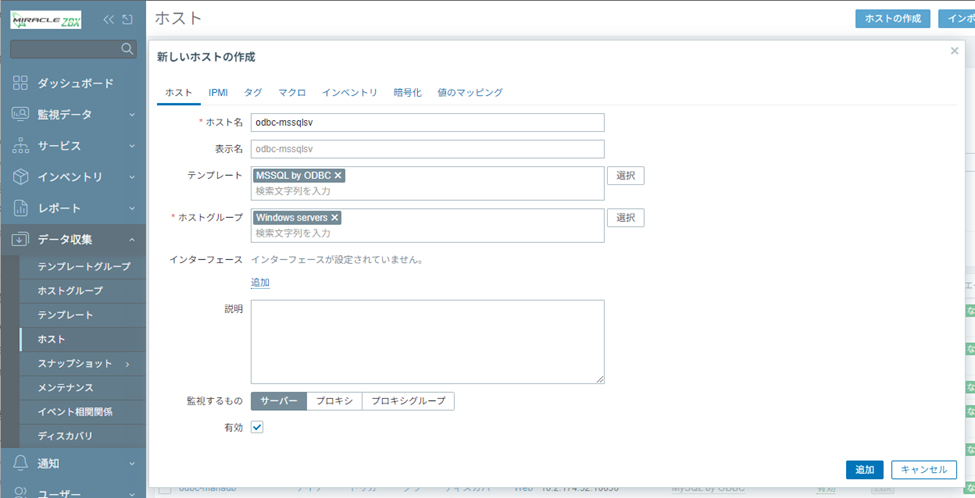Click the search magnifier icon in sidebar
The height and width of the screenshot is (498, 975).
pyautogui.click(x=127, y=48)
